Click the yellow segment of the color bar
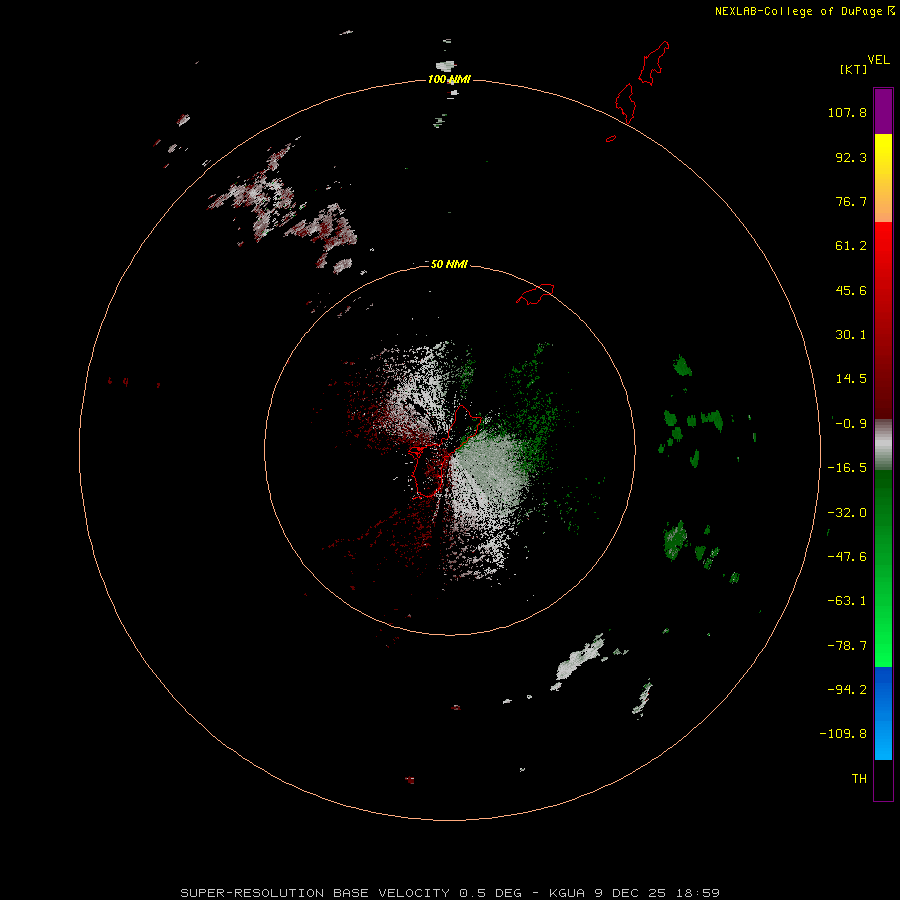Image resolution: width=900 pixels, height=900 pixels. pyautogui.click(x=883, y=155)
